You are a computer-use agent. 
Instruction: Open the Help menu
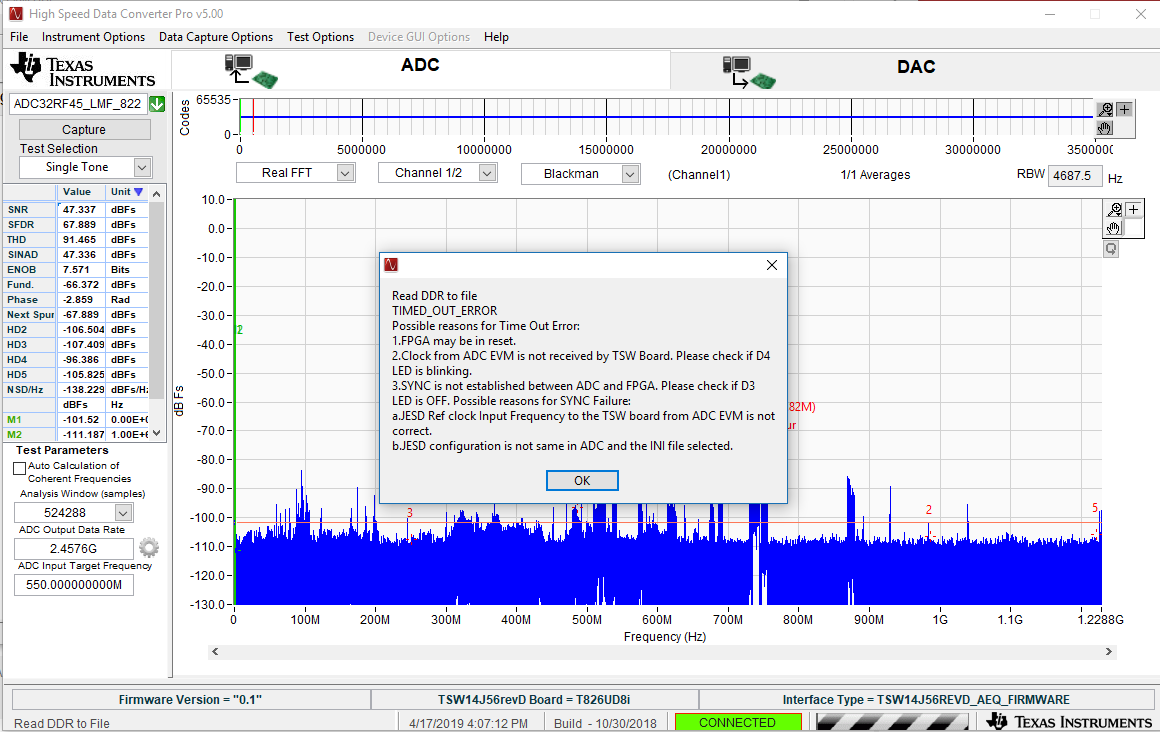(496, 37)
